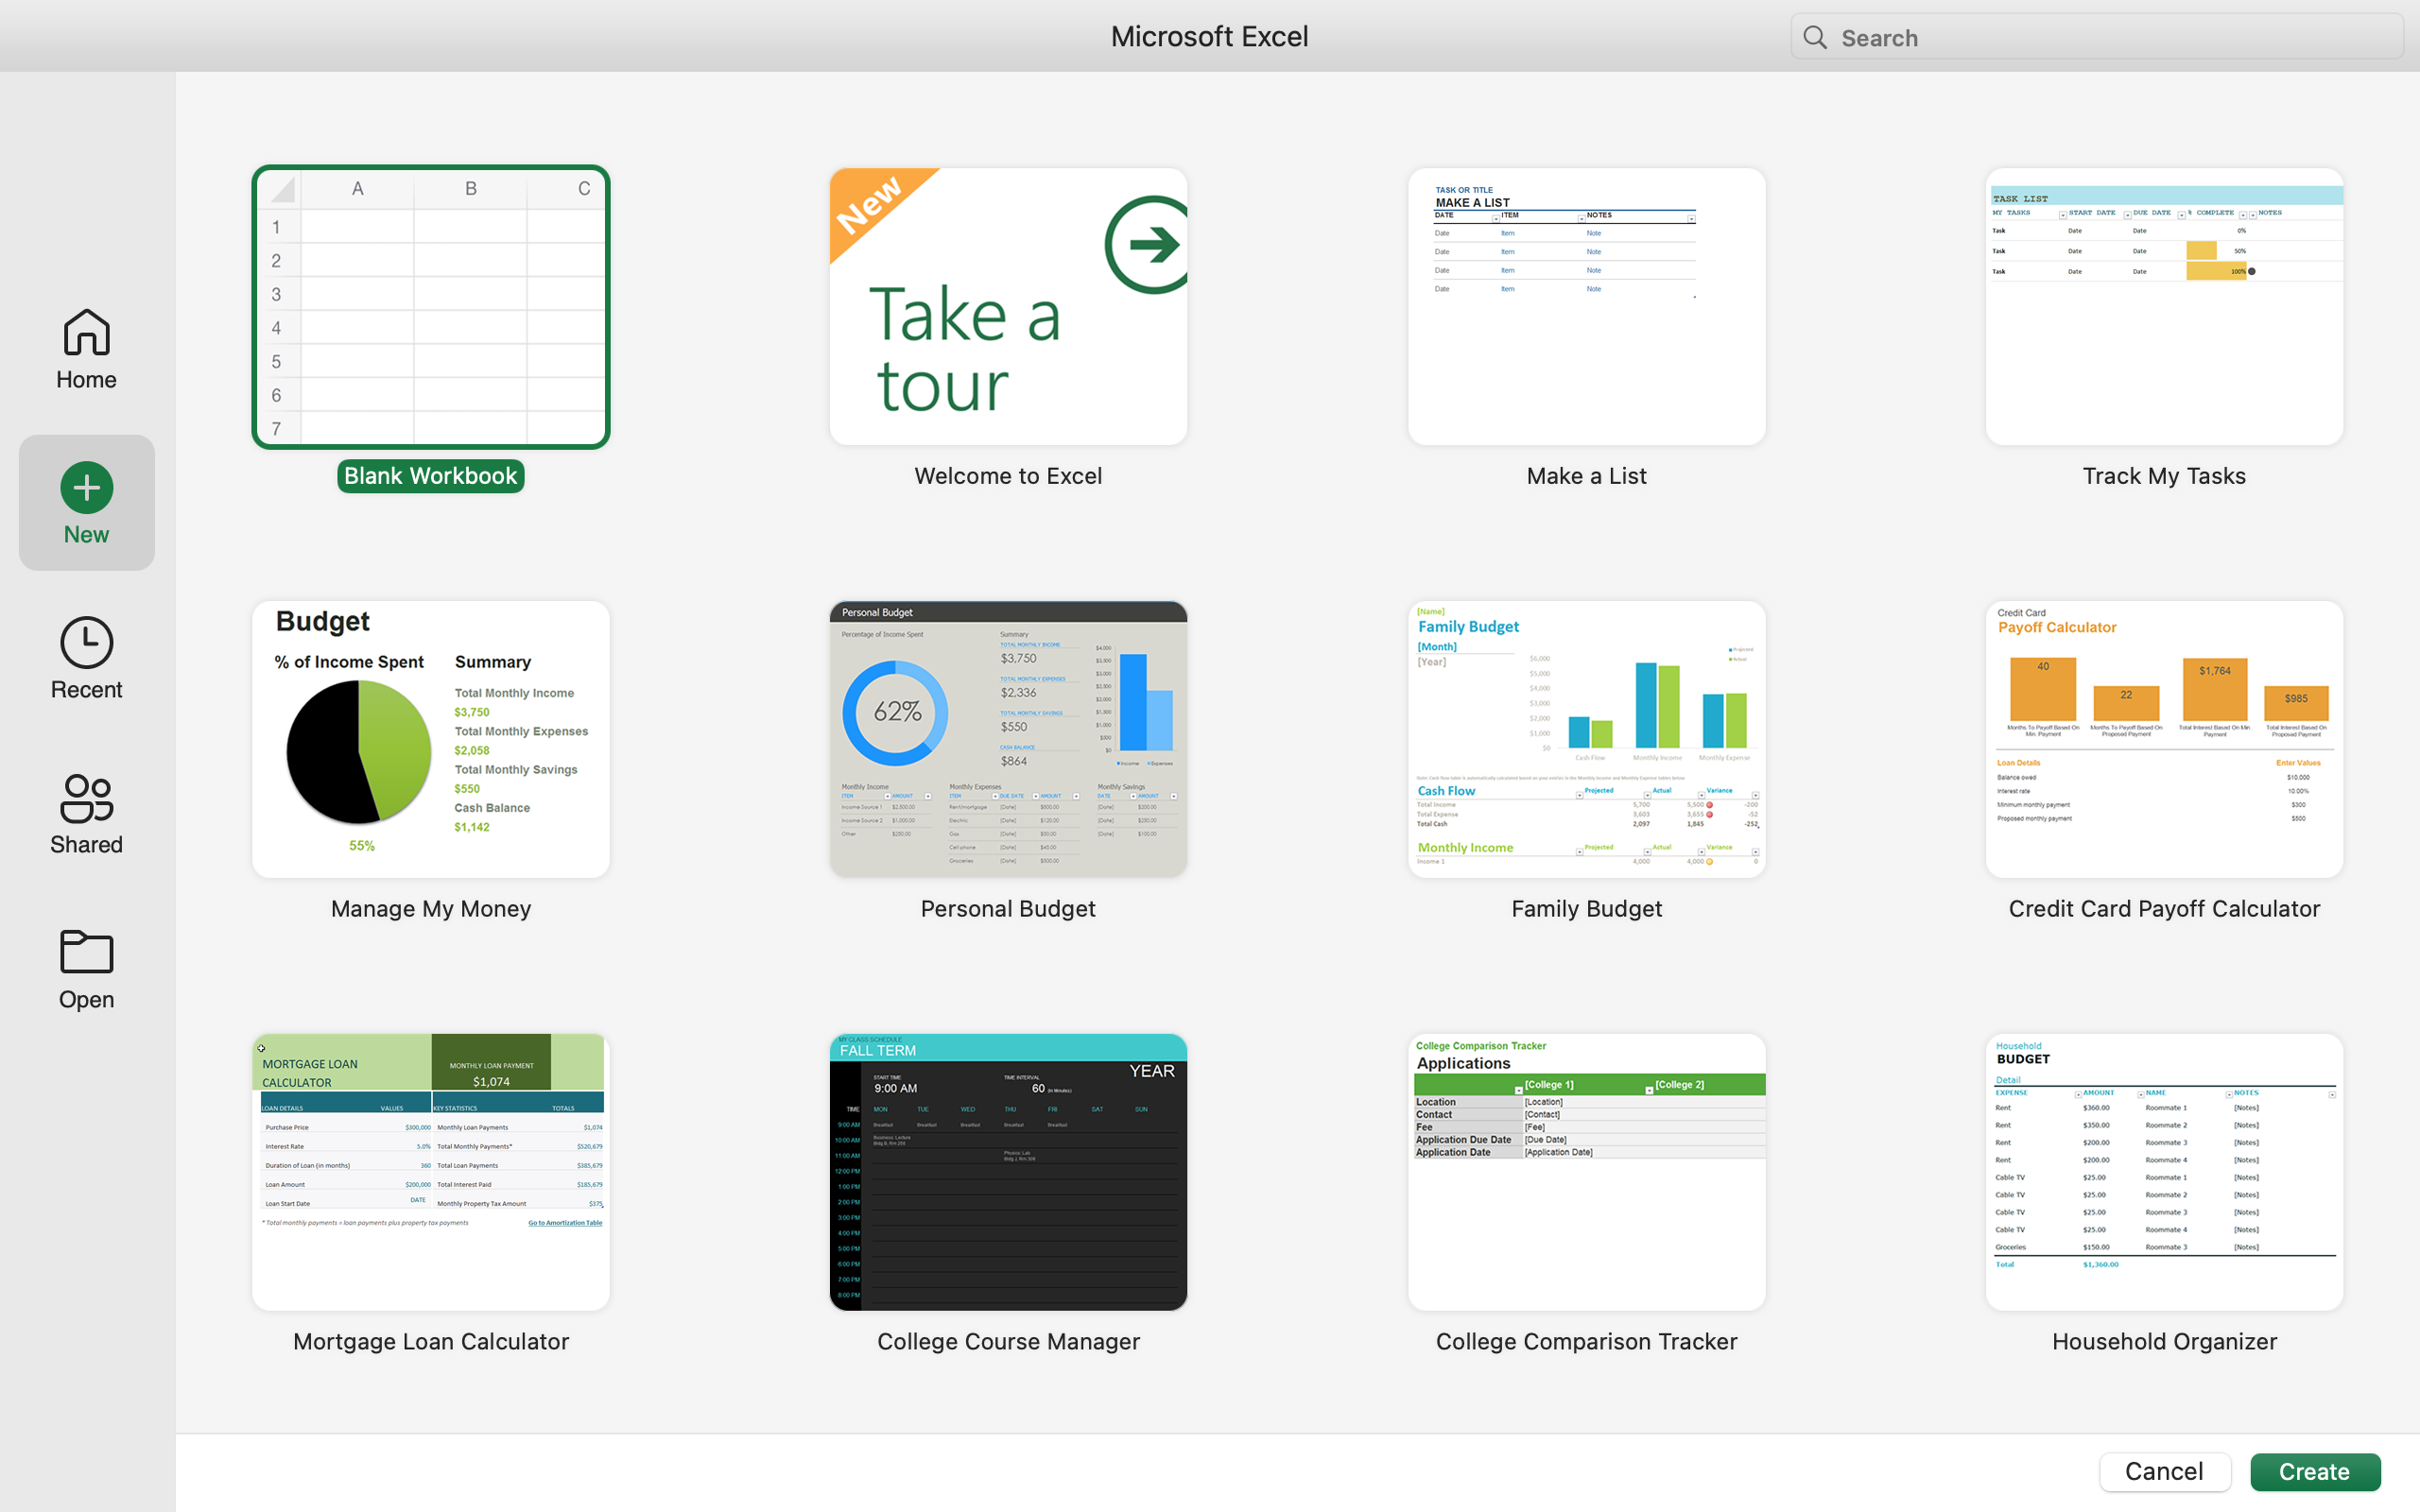Viewport: 2420px width, 1512px height.
Task: Open the Home section in sidebar
Action: pos(86,348)
